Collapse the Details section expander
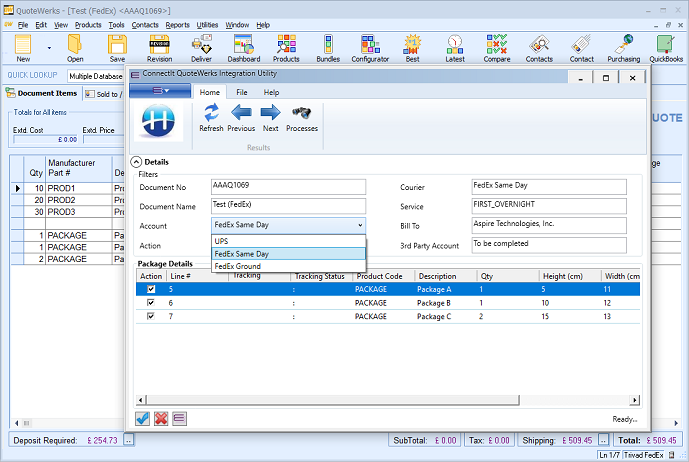This screenshot has width=689, height=462. 136,162
